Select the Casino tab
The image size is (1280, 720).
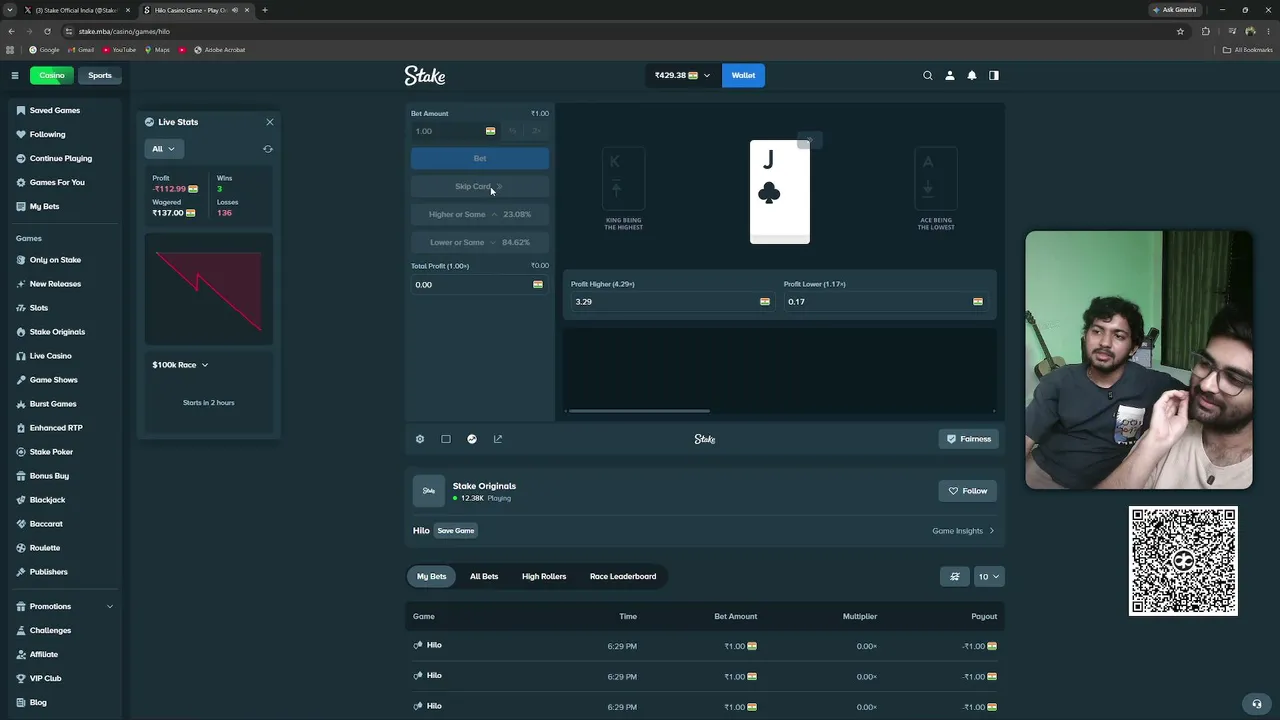(x=52, y=75)
